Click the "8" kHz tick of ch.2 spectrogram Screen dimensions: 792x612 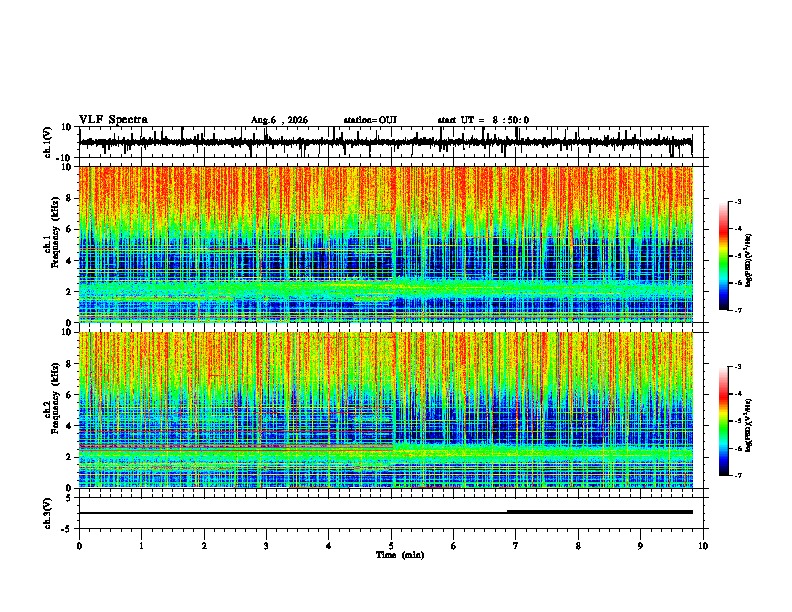pyautogui.click(x=69, y=364)
